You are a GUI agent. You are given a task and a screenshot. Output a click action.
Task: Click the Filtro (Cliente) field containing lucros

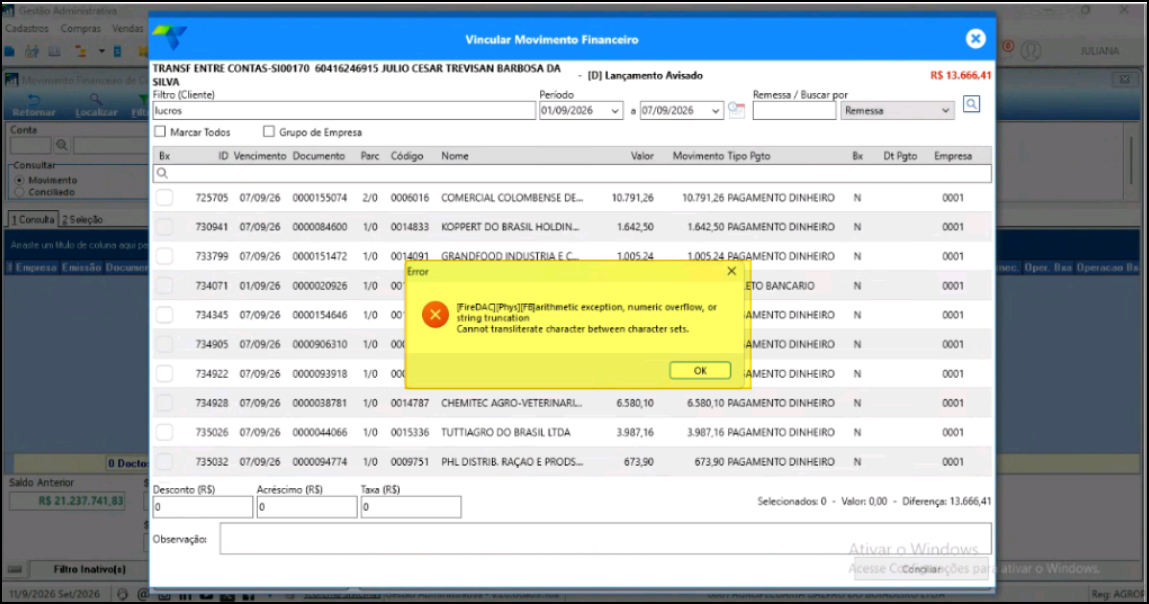344,111
